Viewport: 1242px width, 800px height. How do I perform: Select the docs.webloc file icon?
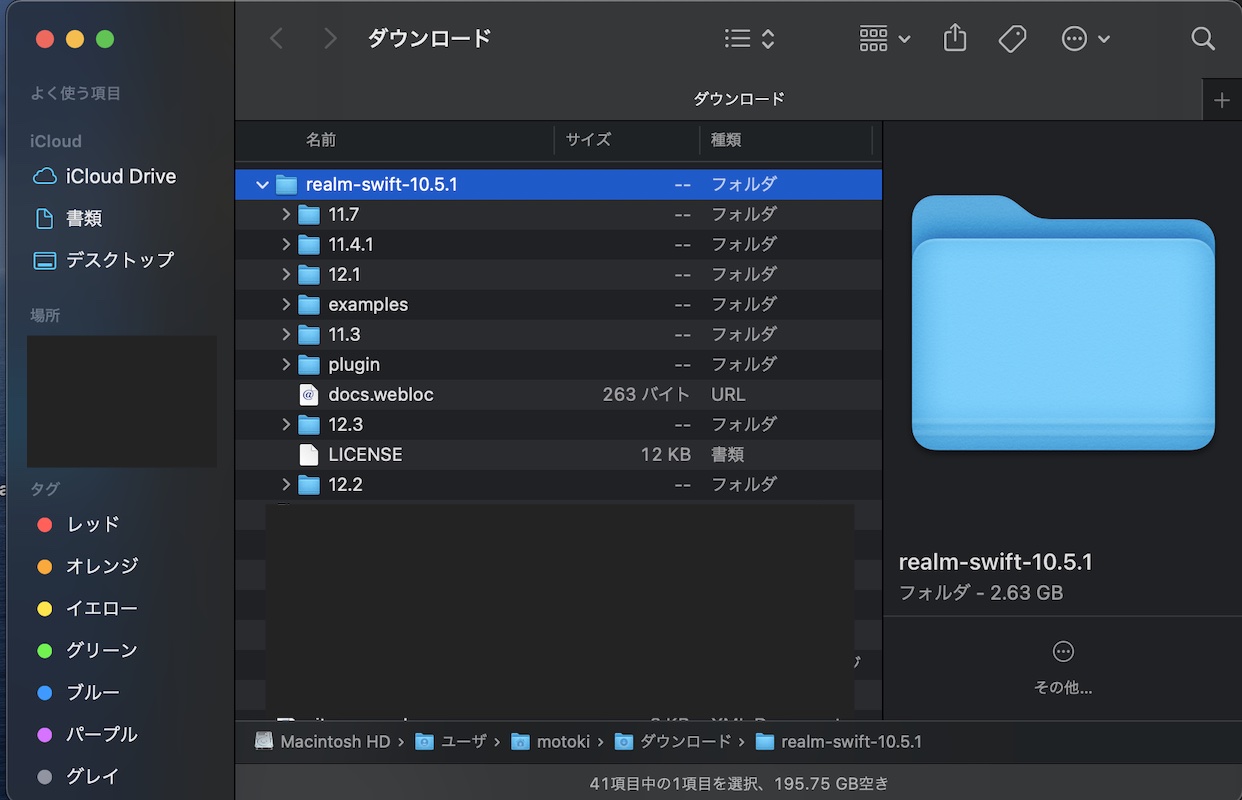[x=309, y=394]
